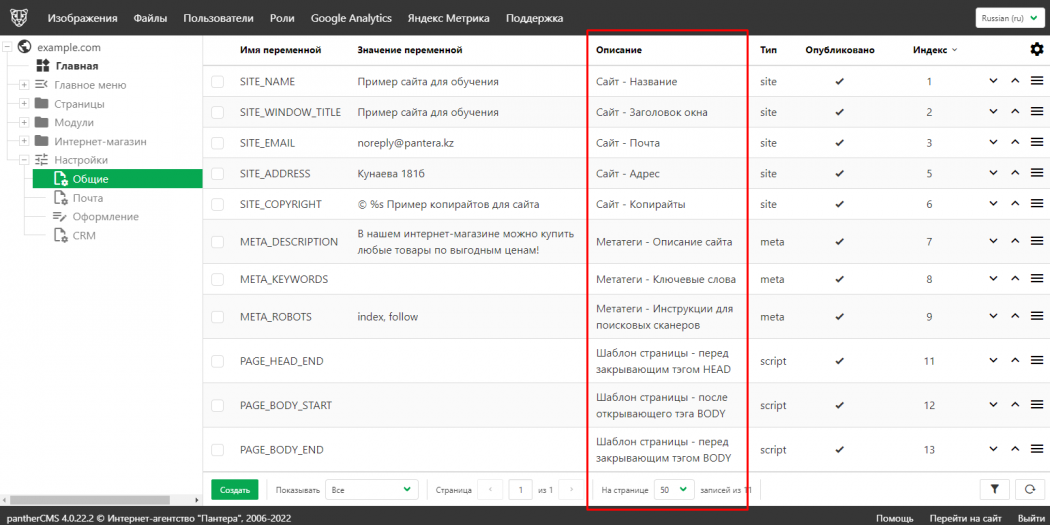Viewport: 1050px width, 525px height.
Task: Click the panther logo icon
Action: click(x=20, y=18)
